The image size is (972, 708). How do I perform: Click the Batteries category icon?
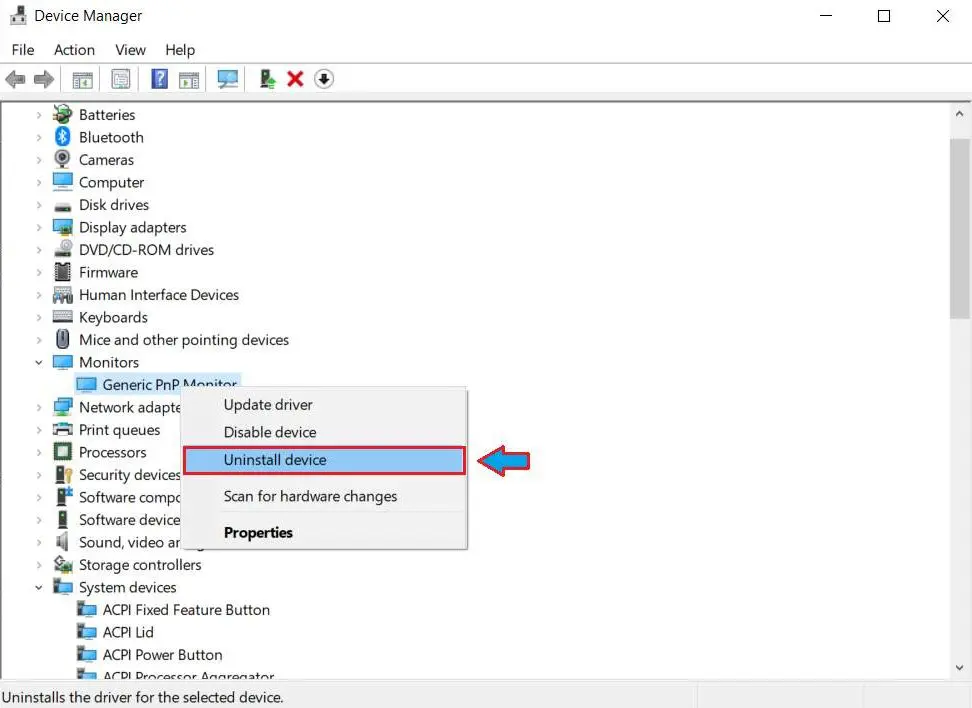coord(63,115)
